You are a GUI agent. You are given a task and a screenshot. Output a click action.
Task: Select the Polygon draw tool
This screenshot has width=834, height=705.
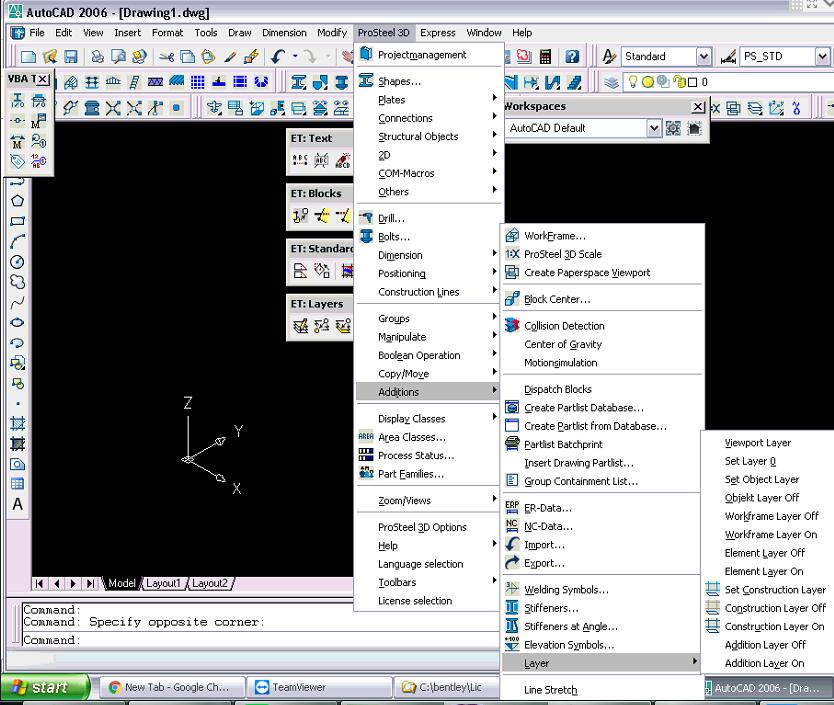click(17, 201)
